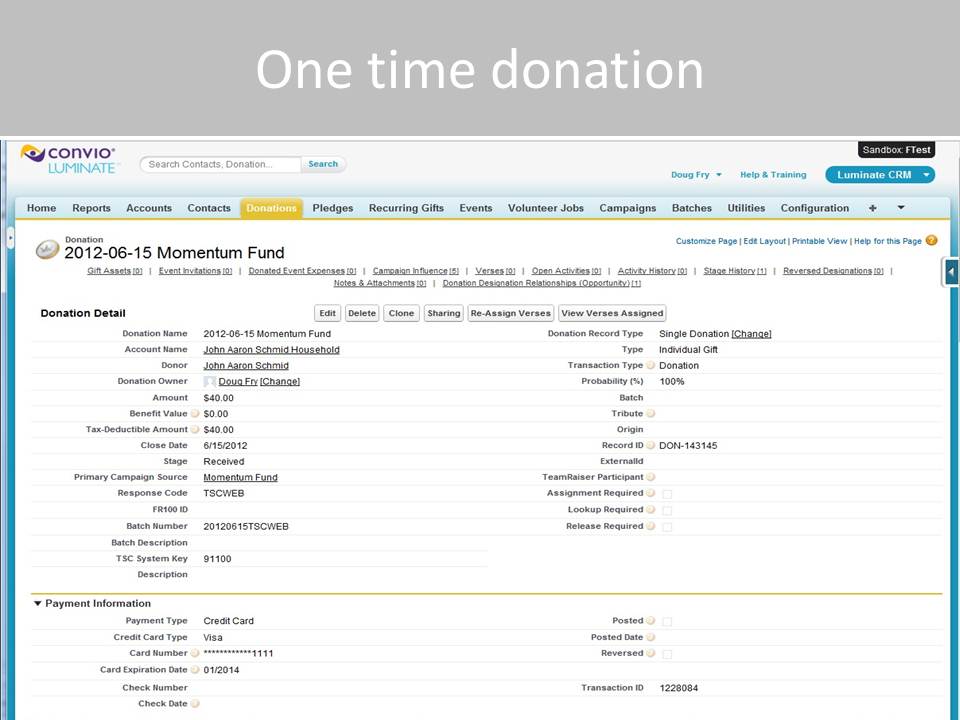Click the info icon next to Transaction Type
960x720 pixels.
(651, 366)
